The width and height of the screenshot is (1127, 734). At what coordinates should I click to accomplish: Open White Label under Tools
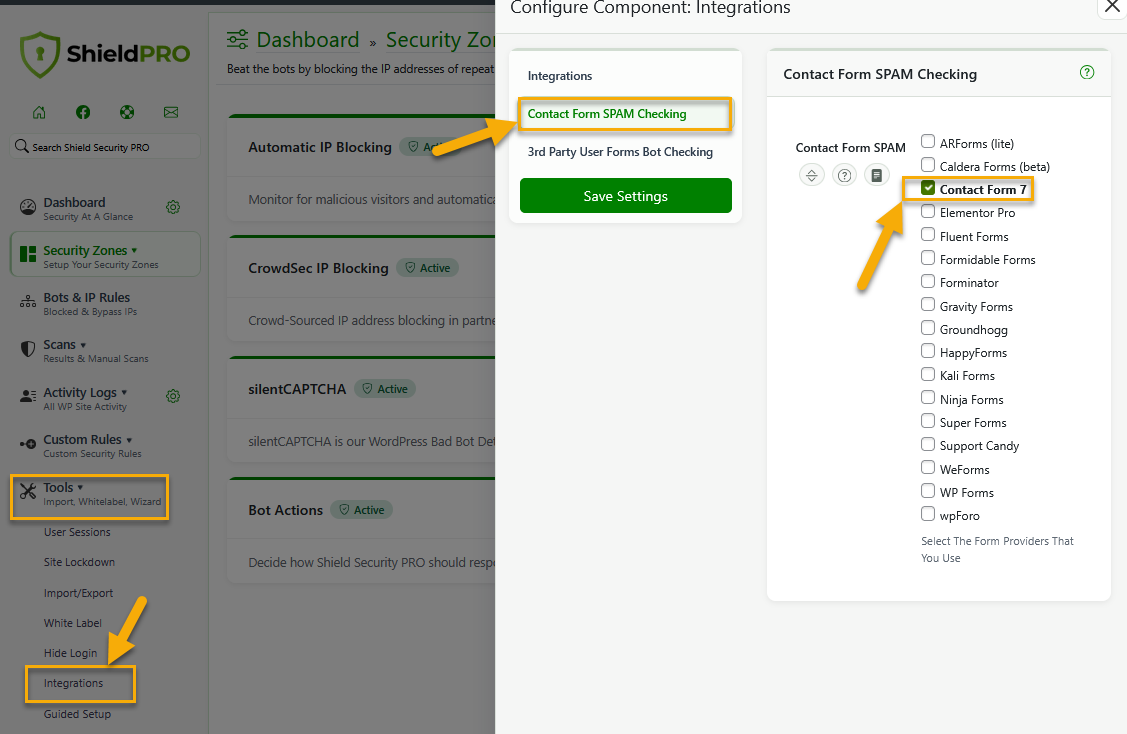73,623
